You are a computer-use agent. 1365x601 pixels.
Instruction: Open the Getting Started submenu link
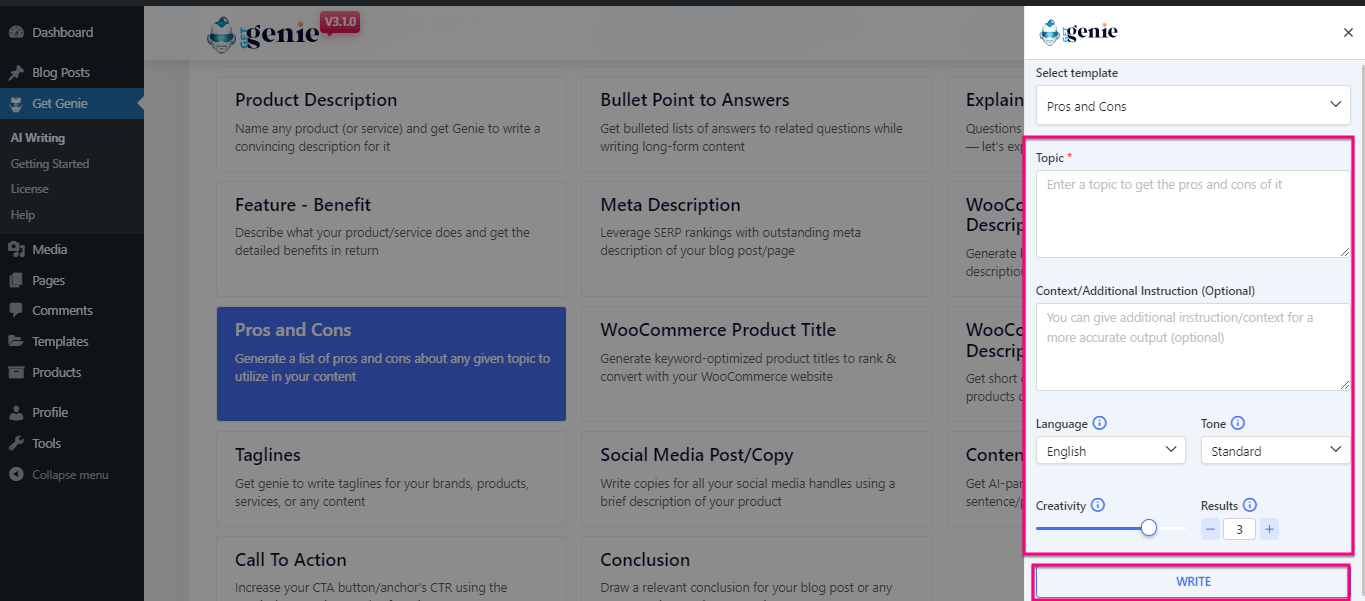(x=50, y=164)
